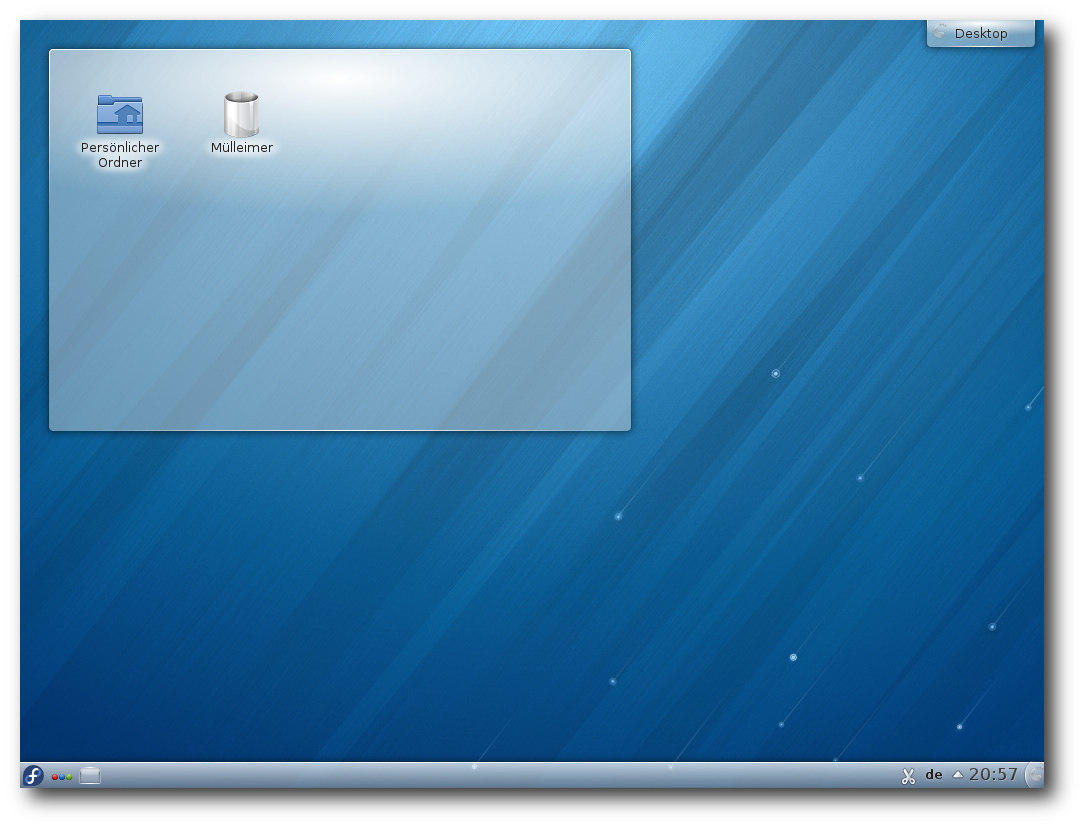Open the Klipper scissors clipboard icon
1084x828 pixels.
point(908,776)
